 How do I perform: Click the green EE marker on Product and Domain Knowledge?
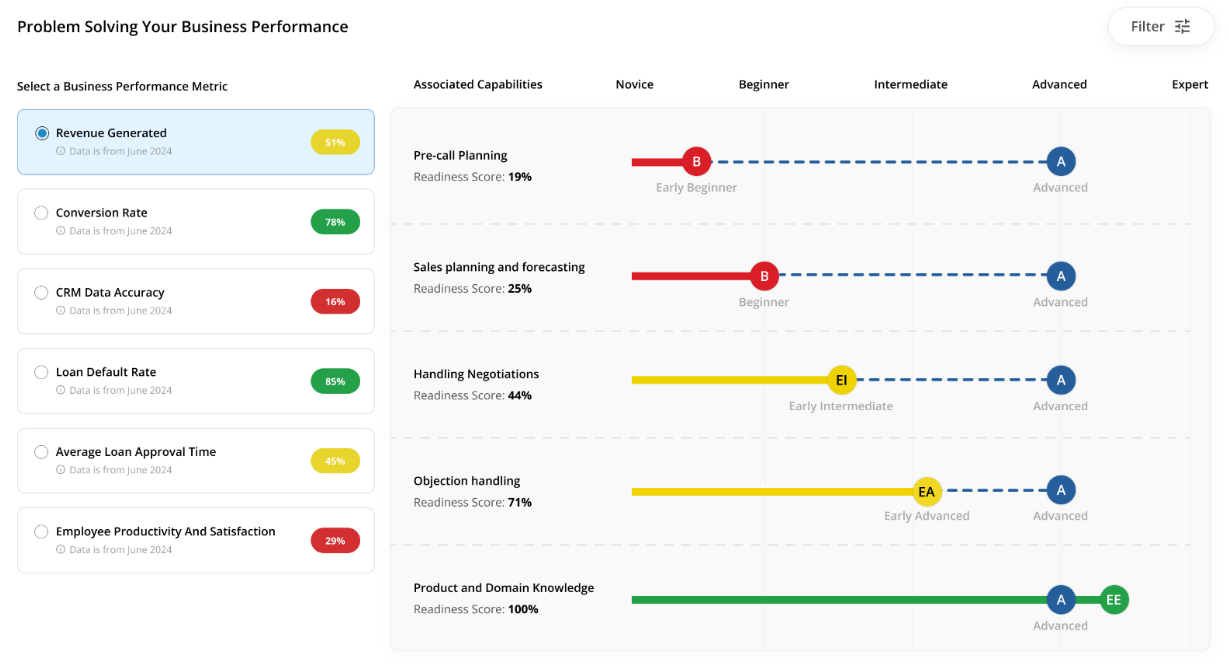(x=1114, y=599)
